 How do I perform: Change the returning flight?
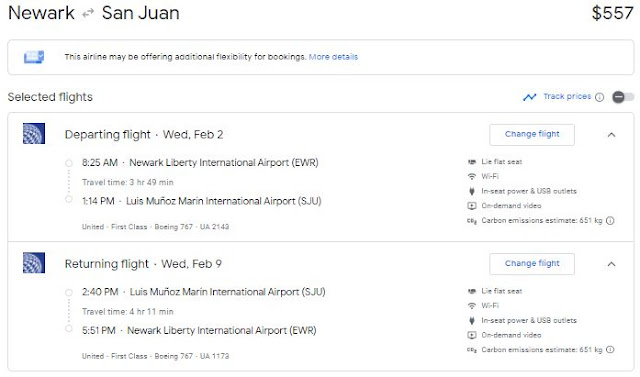tap(532, 264)
